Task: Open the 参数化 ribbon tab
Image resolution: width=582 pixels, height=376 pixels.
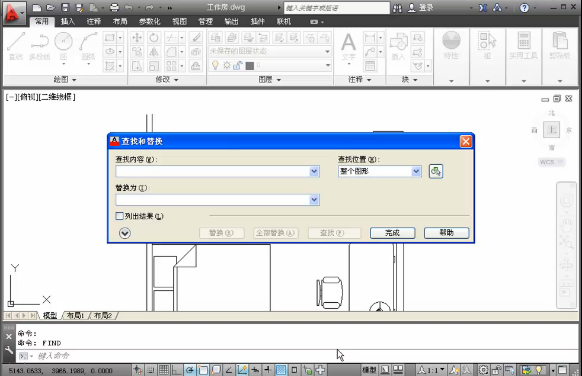Action: point(150,22)
